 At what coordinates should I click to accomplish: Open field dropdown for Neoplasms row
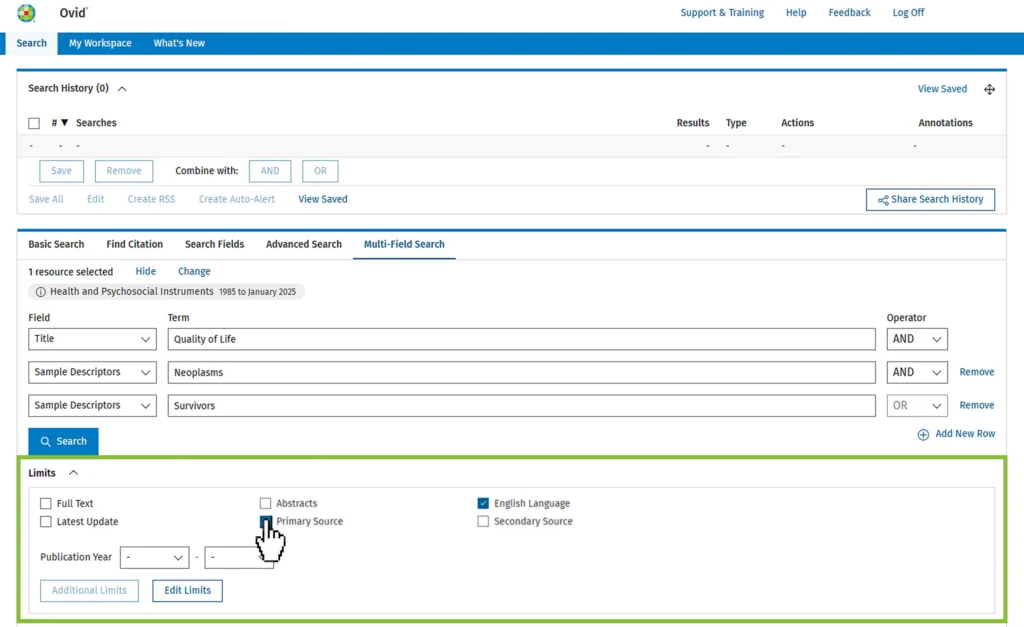coord(92,372)
